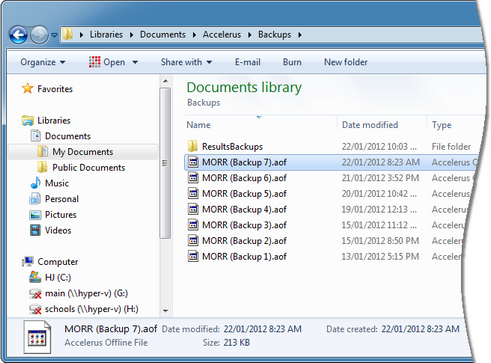Screen dimensions: 491x363
Task: Click the Personal library icon
Action: [x=35, y=199]
